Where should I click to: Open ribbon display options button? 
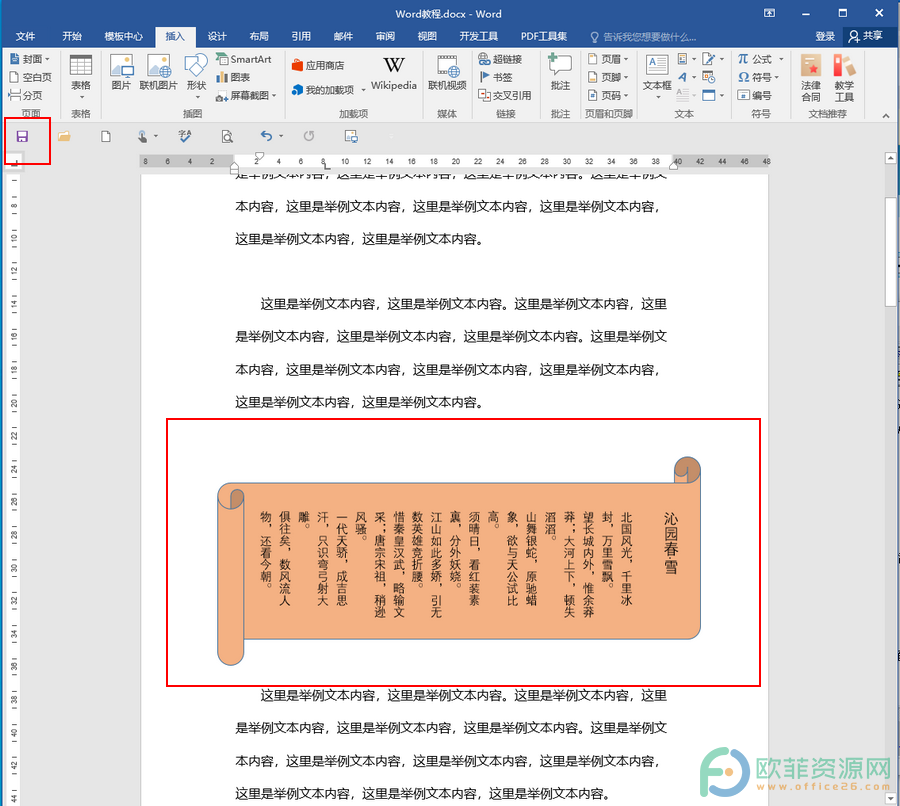coord(769,13)
